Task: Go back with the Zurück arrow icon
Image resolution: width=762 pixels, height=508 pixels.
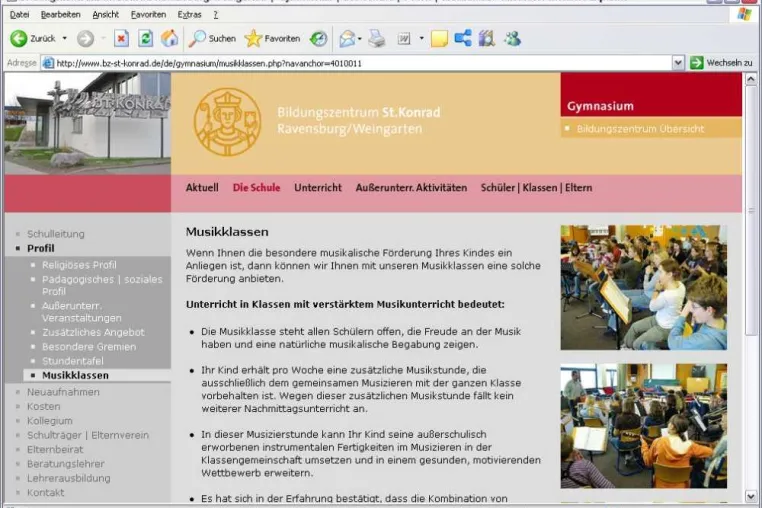Action: [x=18, y=38]
